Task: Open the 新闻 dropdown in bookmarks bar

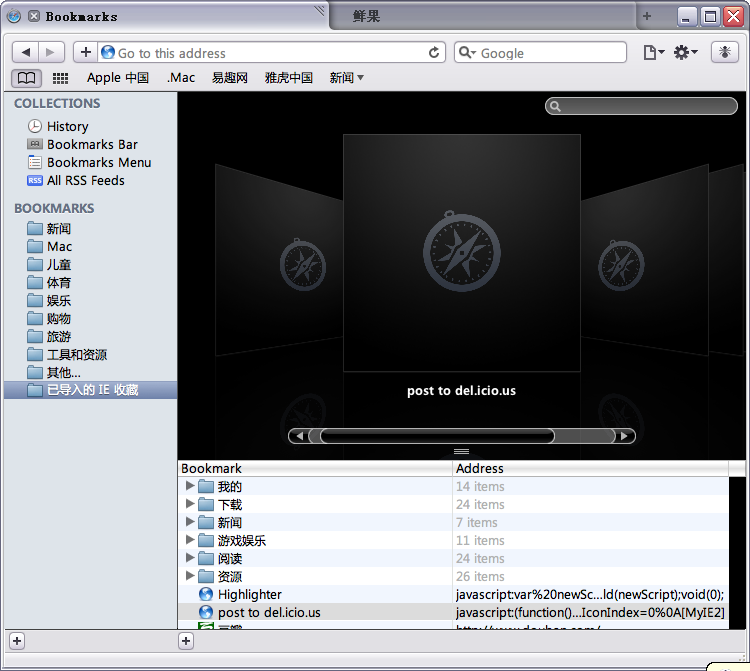Action: tap(346, 77)
